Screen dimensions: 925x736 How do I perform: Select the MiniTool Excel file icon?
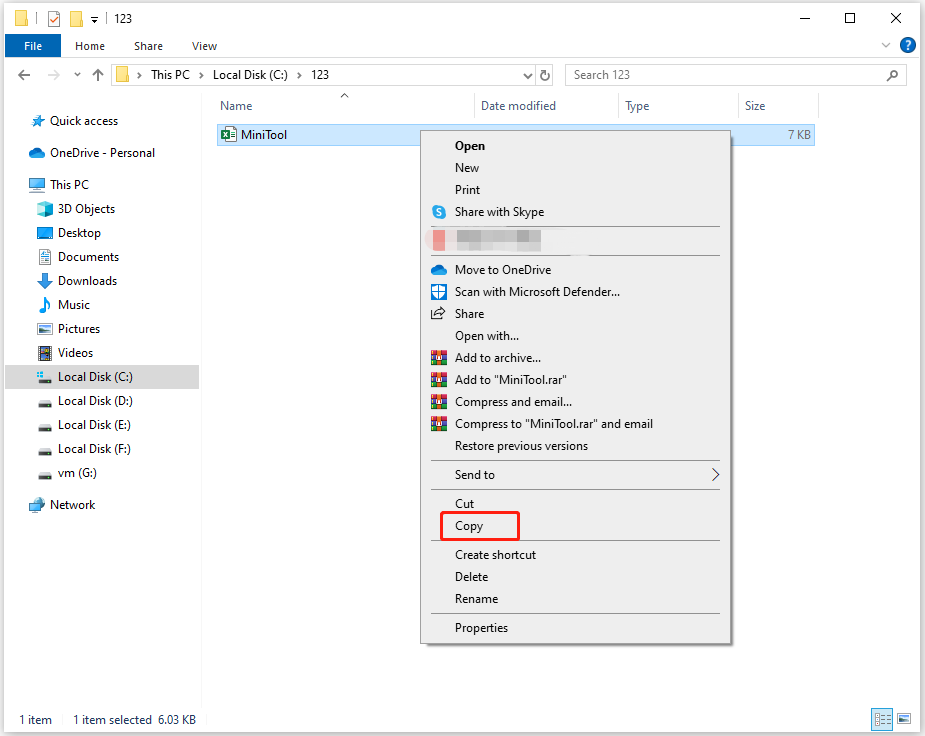click(x=228, y=135)
